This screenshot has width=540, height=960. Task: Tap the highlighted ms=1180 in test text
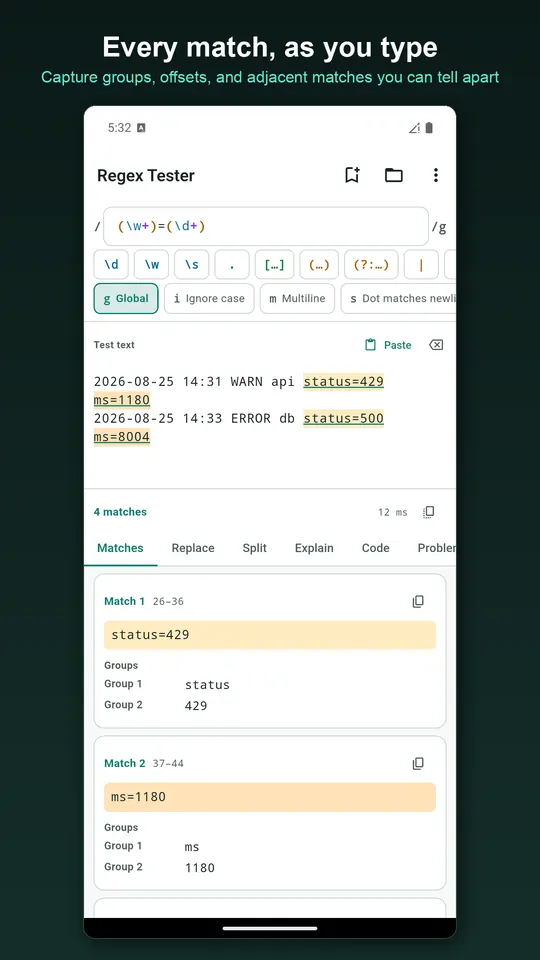122,400
